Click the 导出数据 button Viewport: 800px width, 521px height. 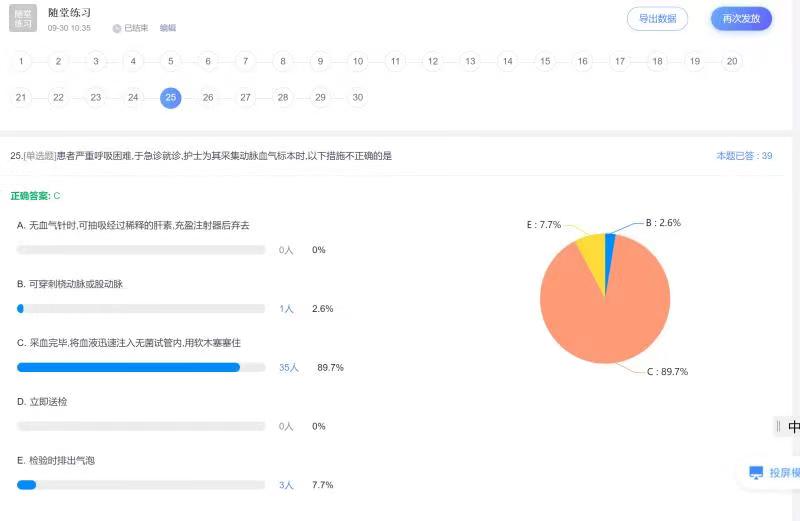click(x=657, y=19)
